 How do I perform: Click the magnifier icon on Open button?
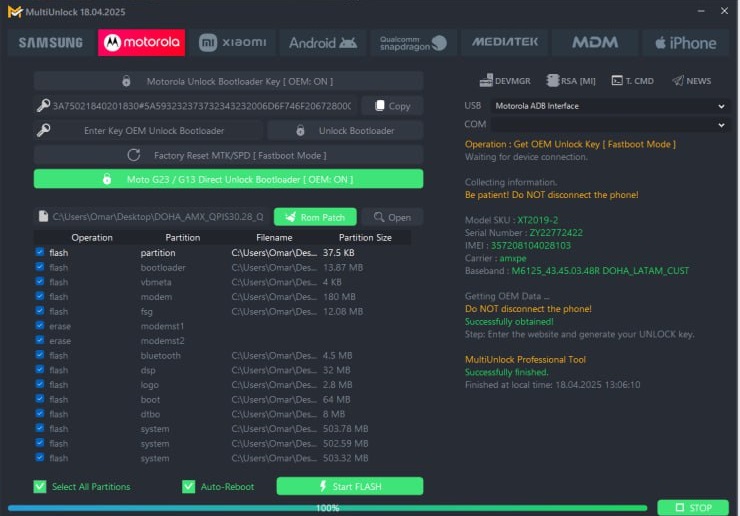coord(378,217)
